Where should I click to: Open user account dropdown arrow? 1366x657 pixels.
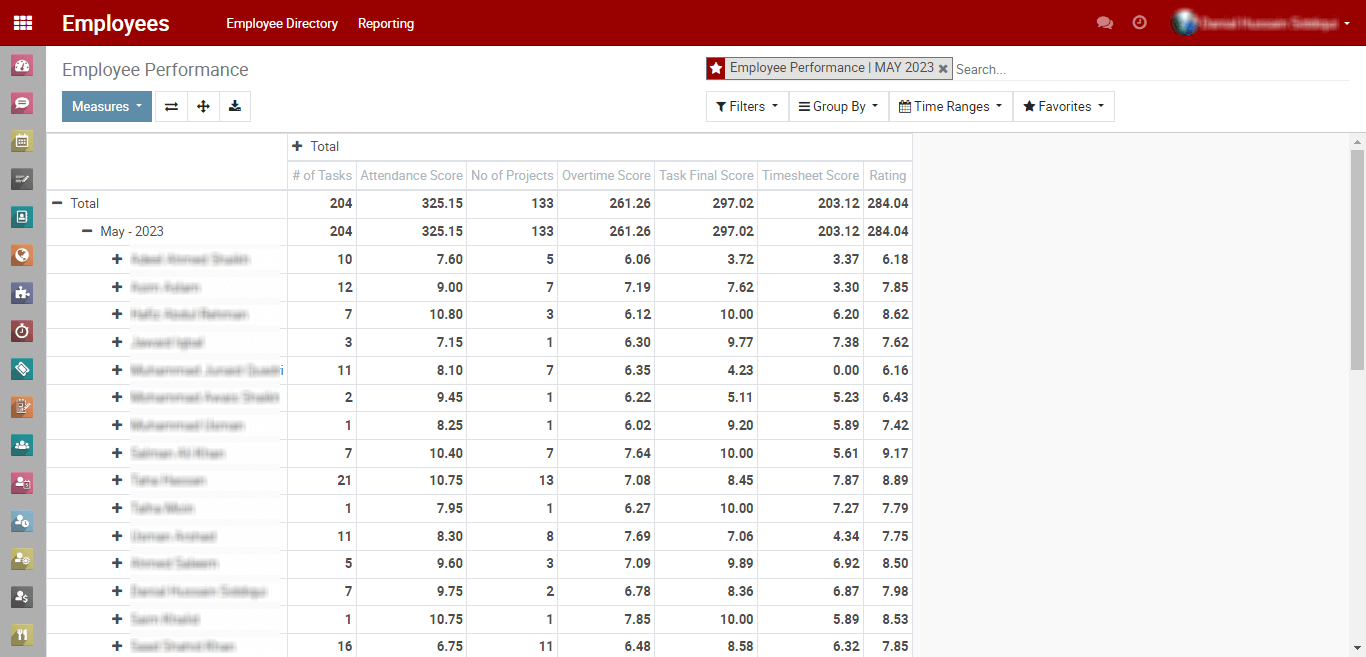click(1347, 24)
